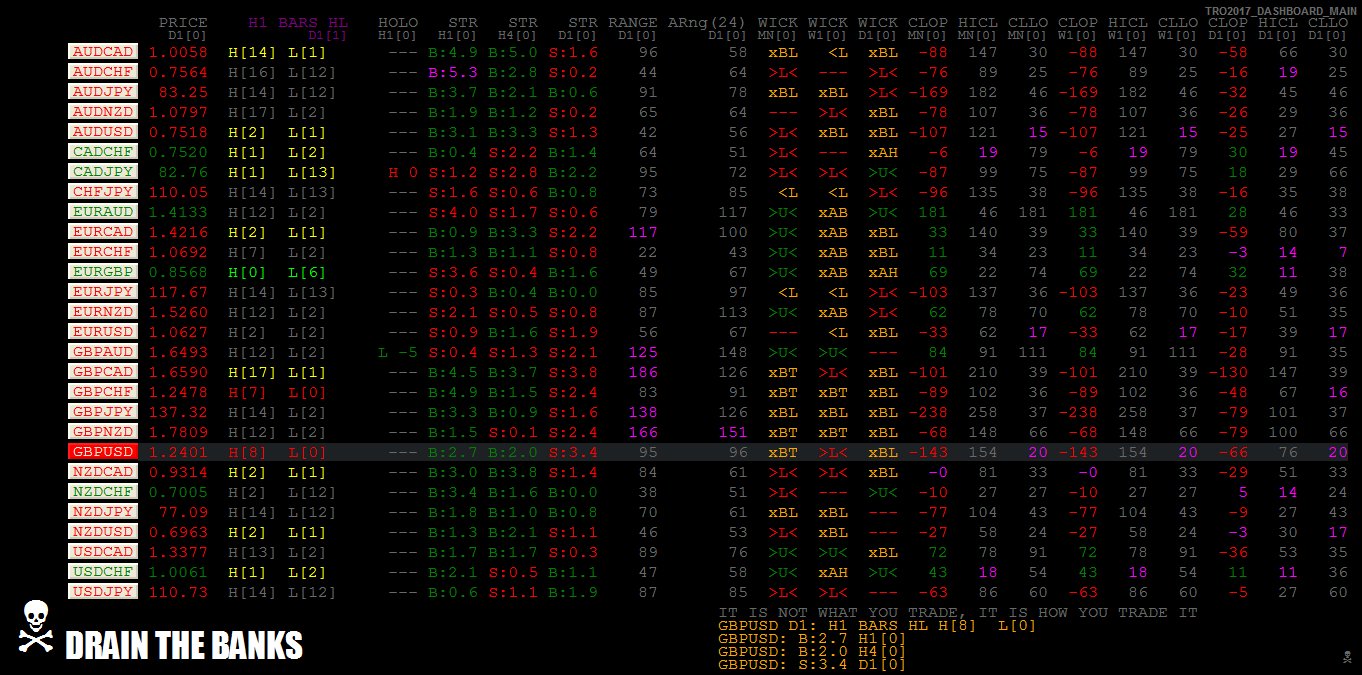Click the NZDJPY price 77.09

(x=183, y=512)
